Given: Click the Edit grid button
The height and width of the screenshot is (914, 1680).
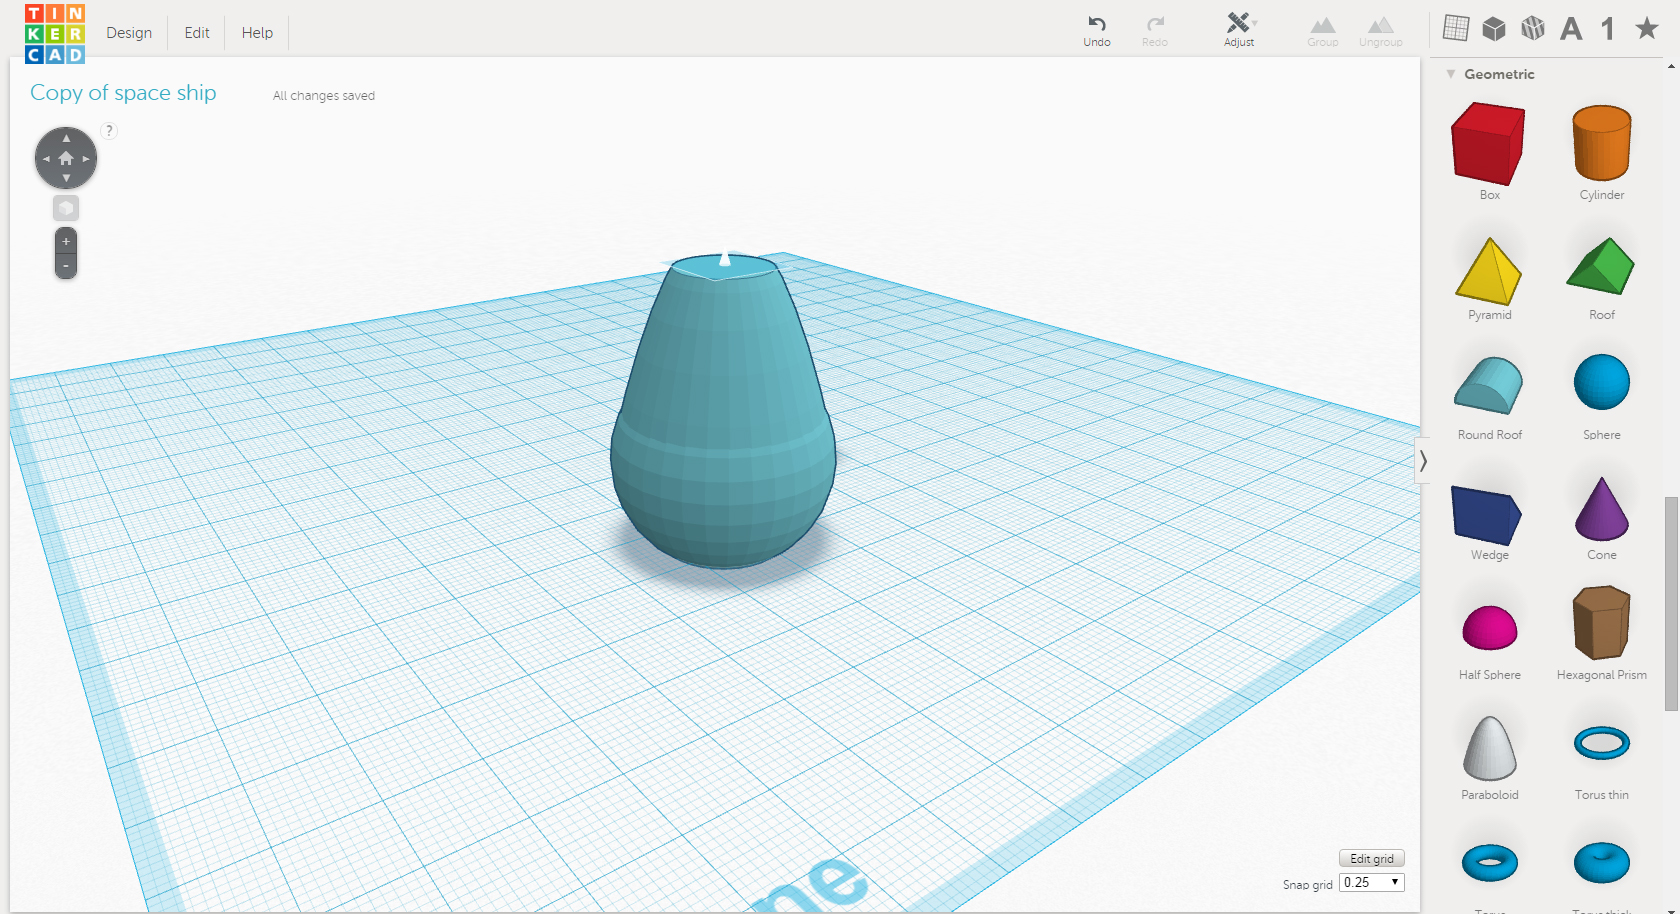Looking at the screenshot, I should 1372,859.
